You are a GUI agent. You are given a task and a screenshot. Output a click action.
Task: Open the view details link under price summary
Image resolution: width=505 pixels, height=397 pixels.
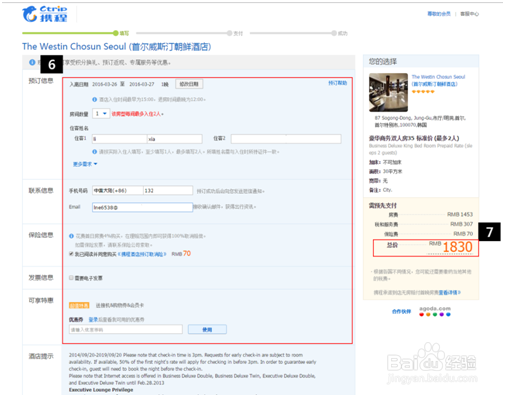click(x=449, y=292)
